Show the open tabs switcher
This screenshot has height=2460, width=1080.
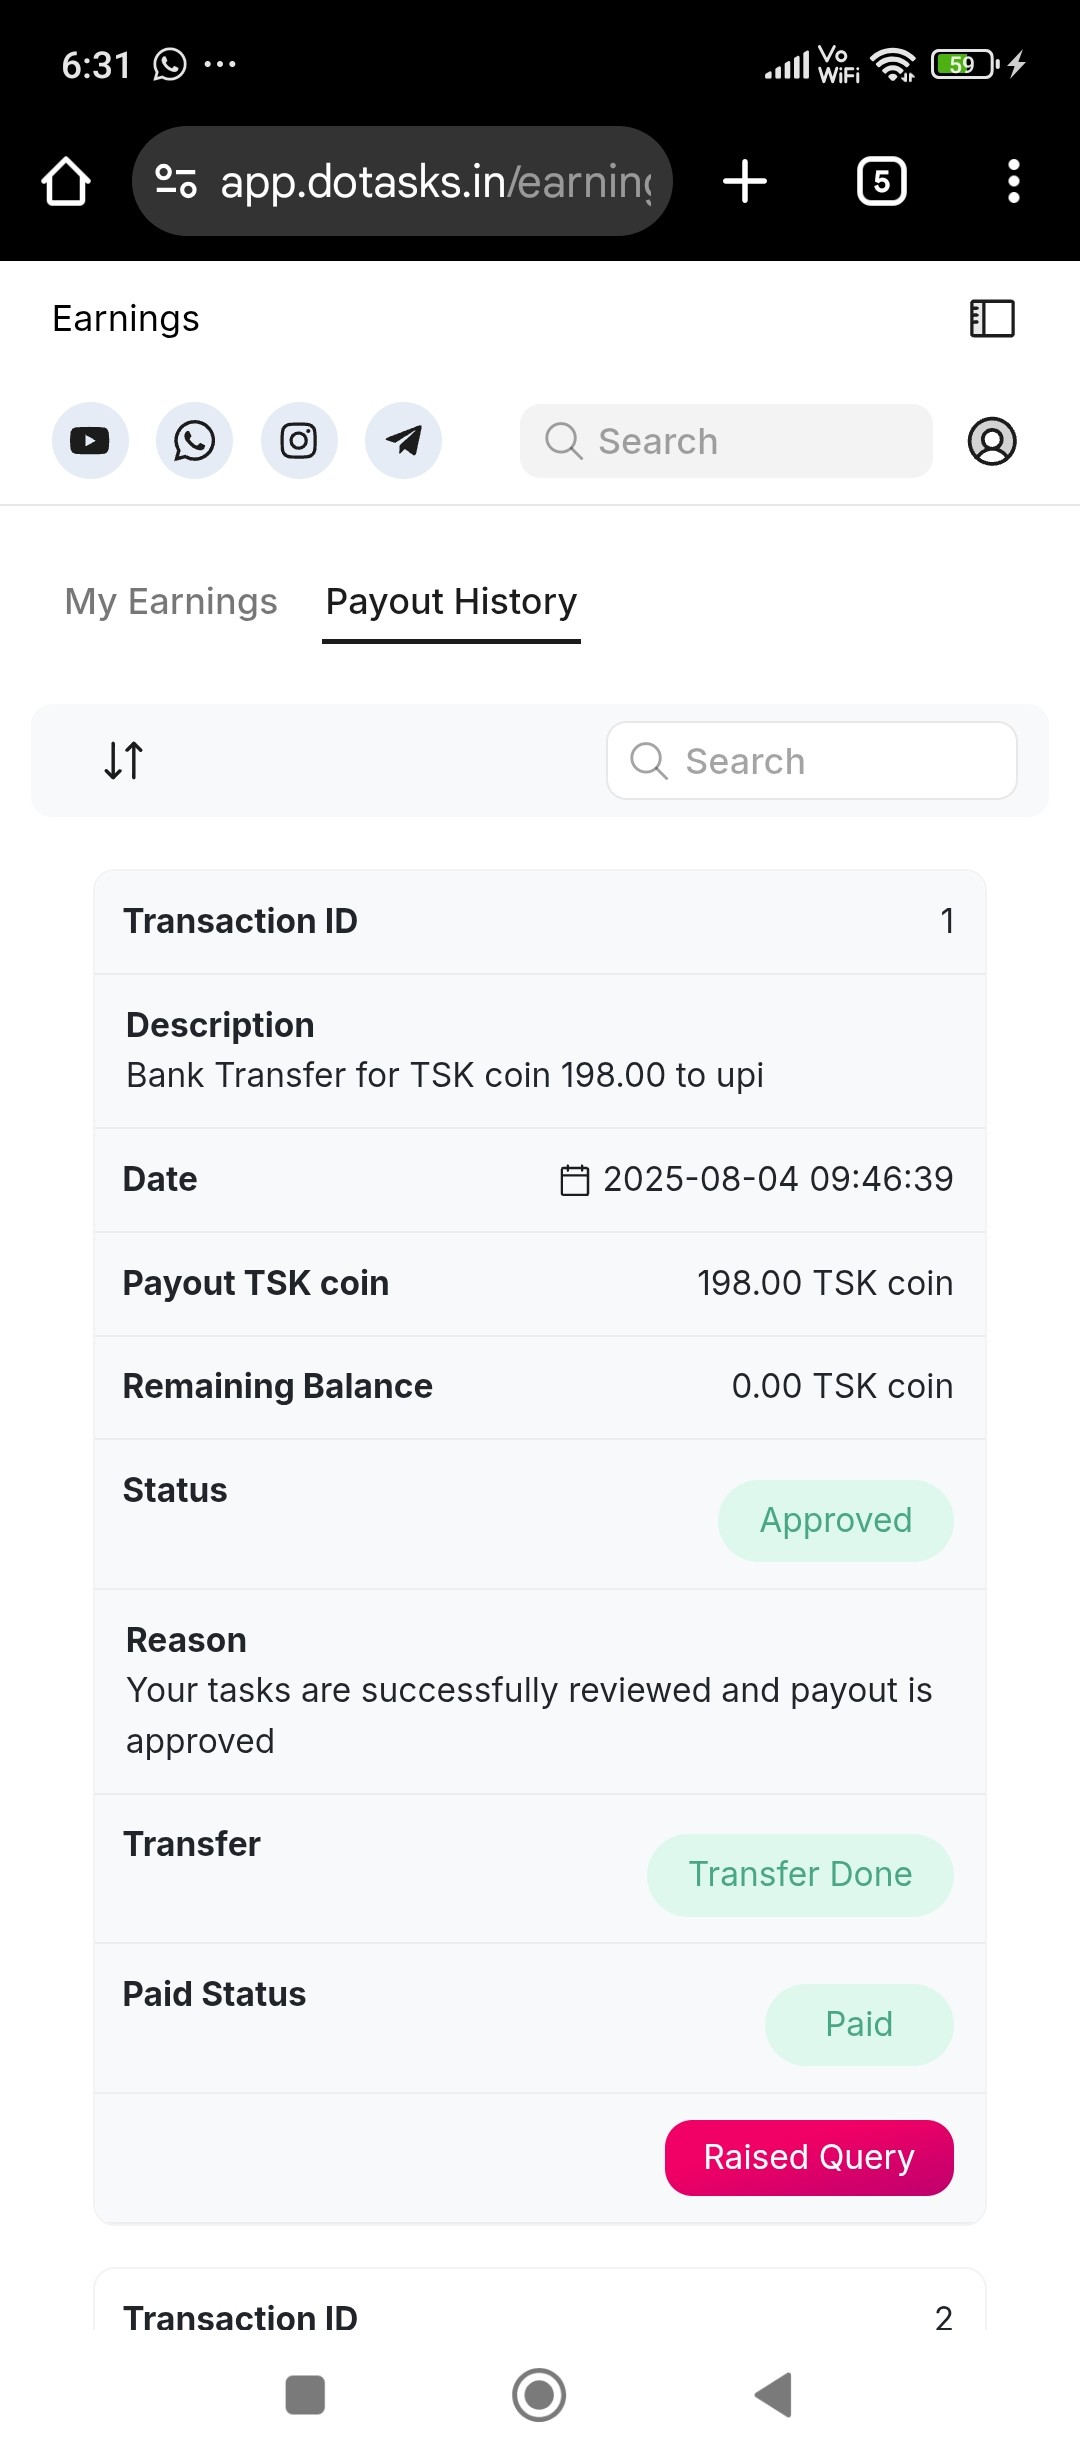[x=881, y=181]
